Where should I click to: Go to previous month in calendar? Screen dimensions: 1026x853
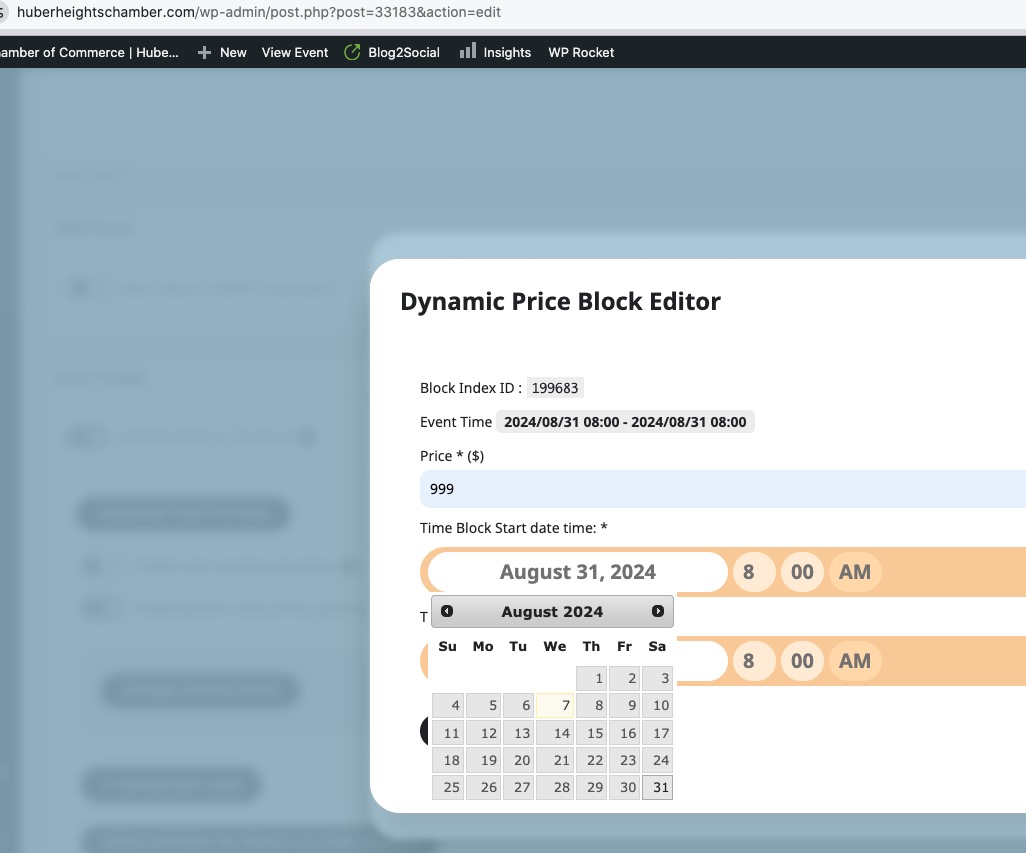tap(447, 611)
